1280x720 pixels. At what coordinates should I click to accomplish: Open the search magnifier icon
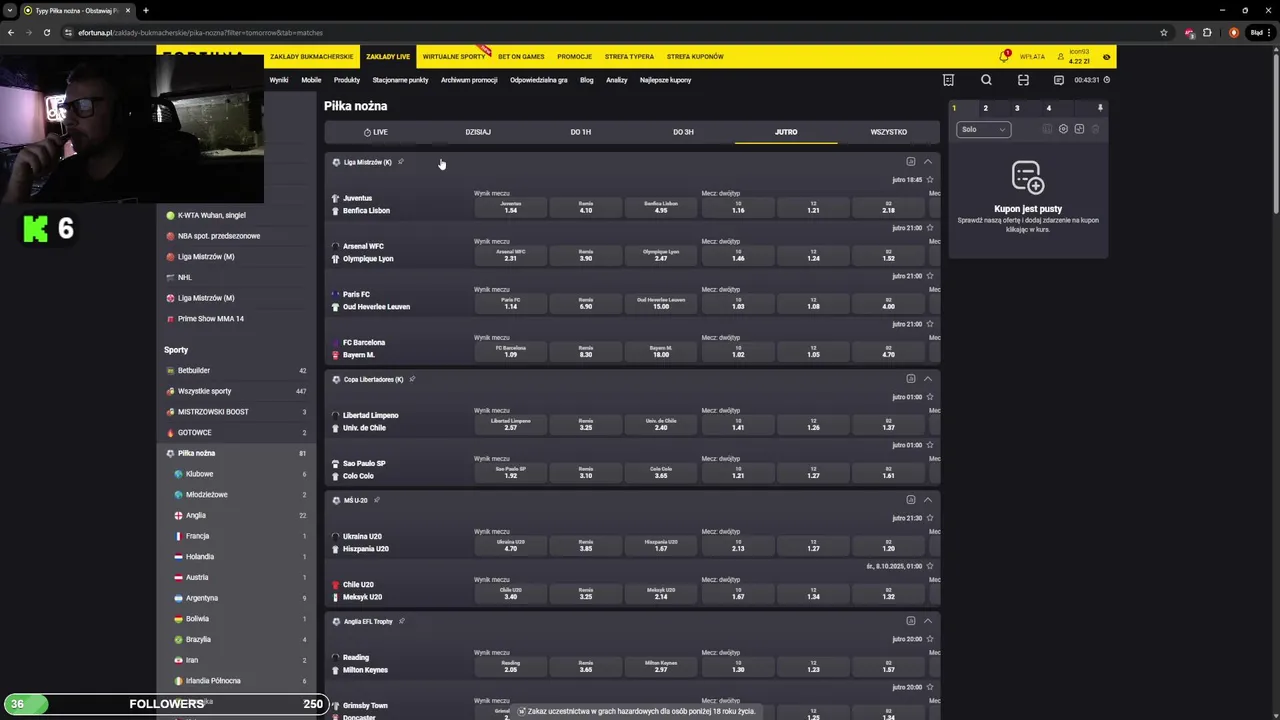986,80
